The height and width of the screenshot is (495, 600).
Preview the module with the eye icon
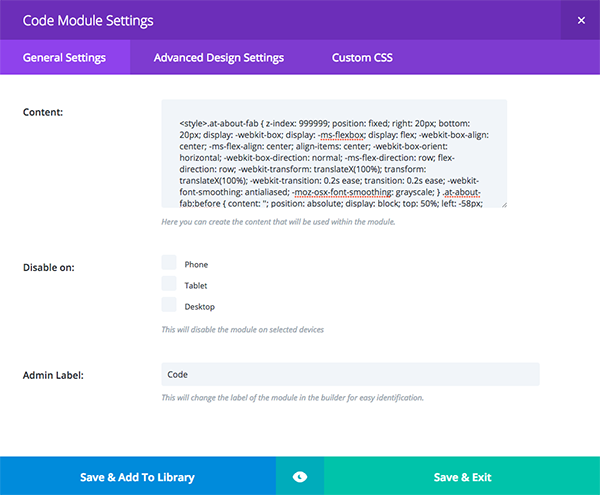coord(300,476)
